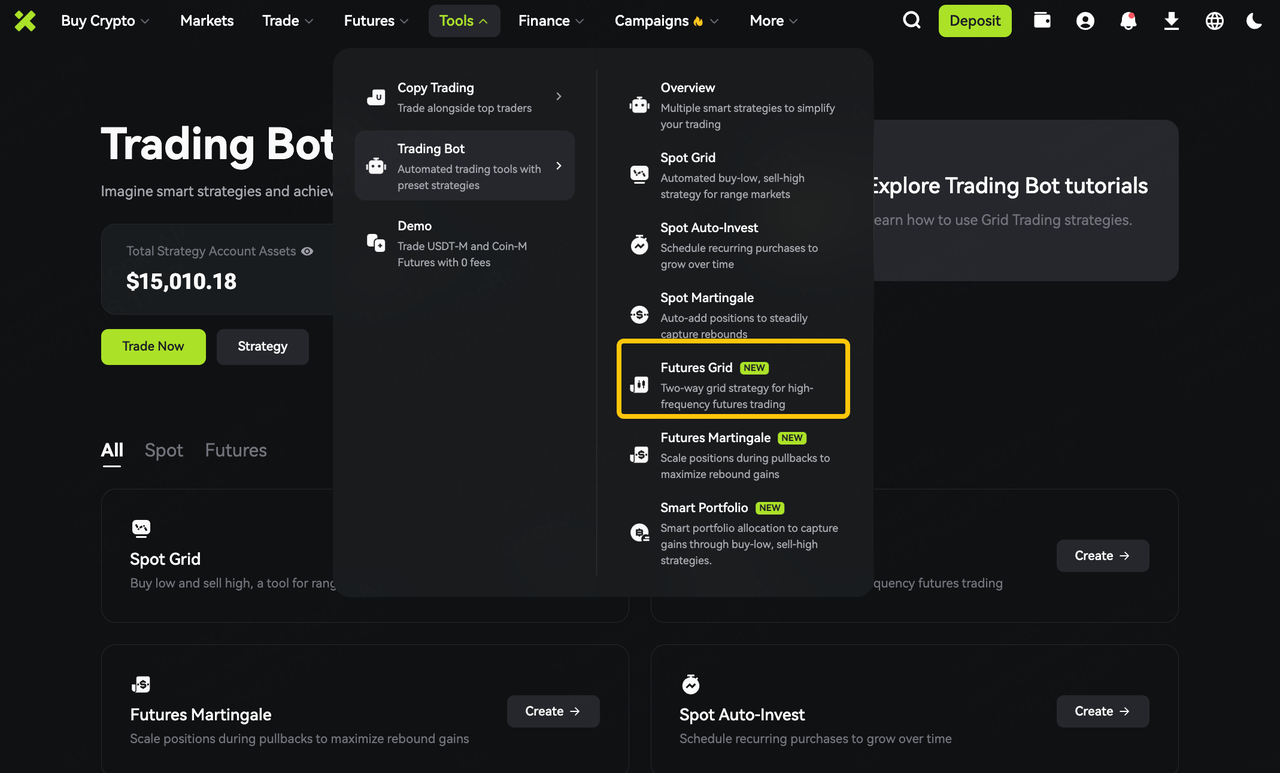Click the Smart Portfolio submenu icon
1280x773 pixels.
(x=639, y=533)
